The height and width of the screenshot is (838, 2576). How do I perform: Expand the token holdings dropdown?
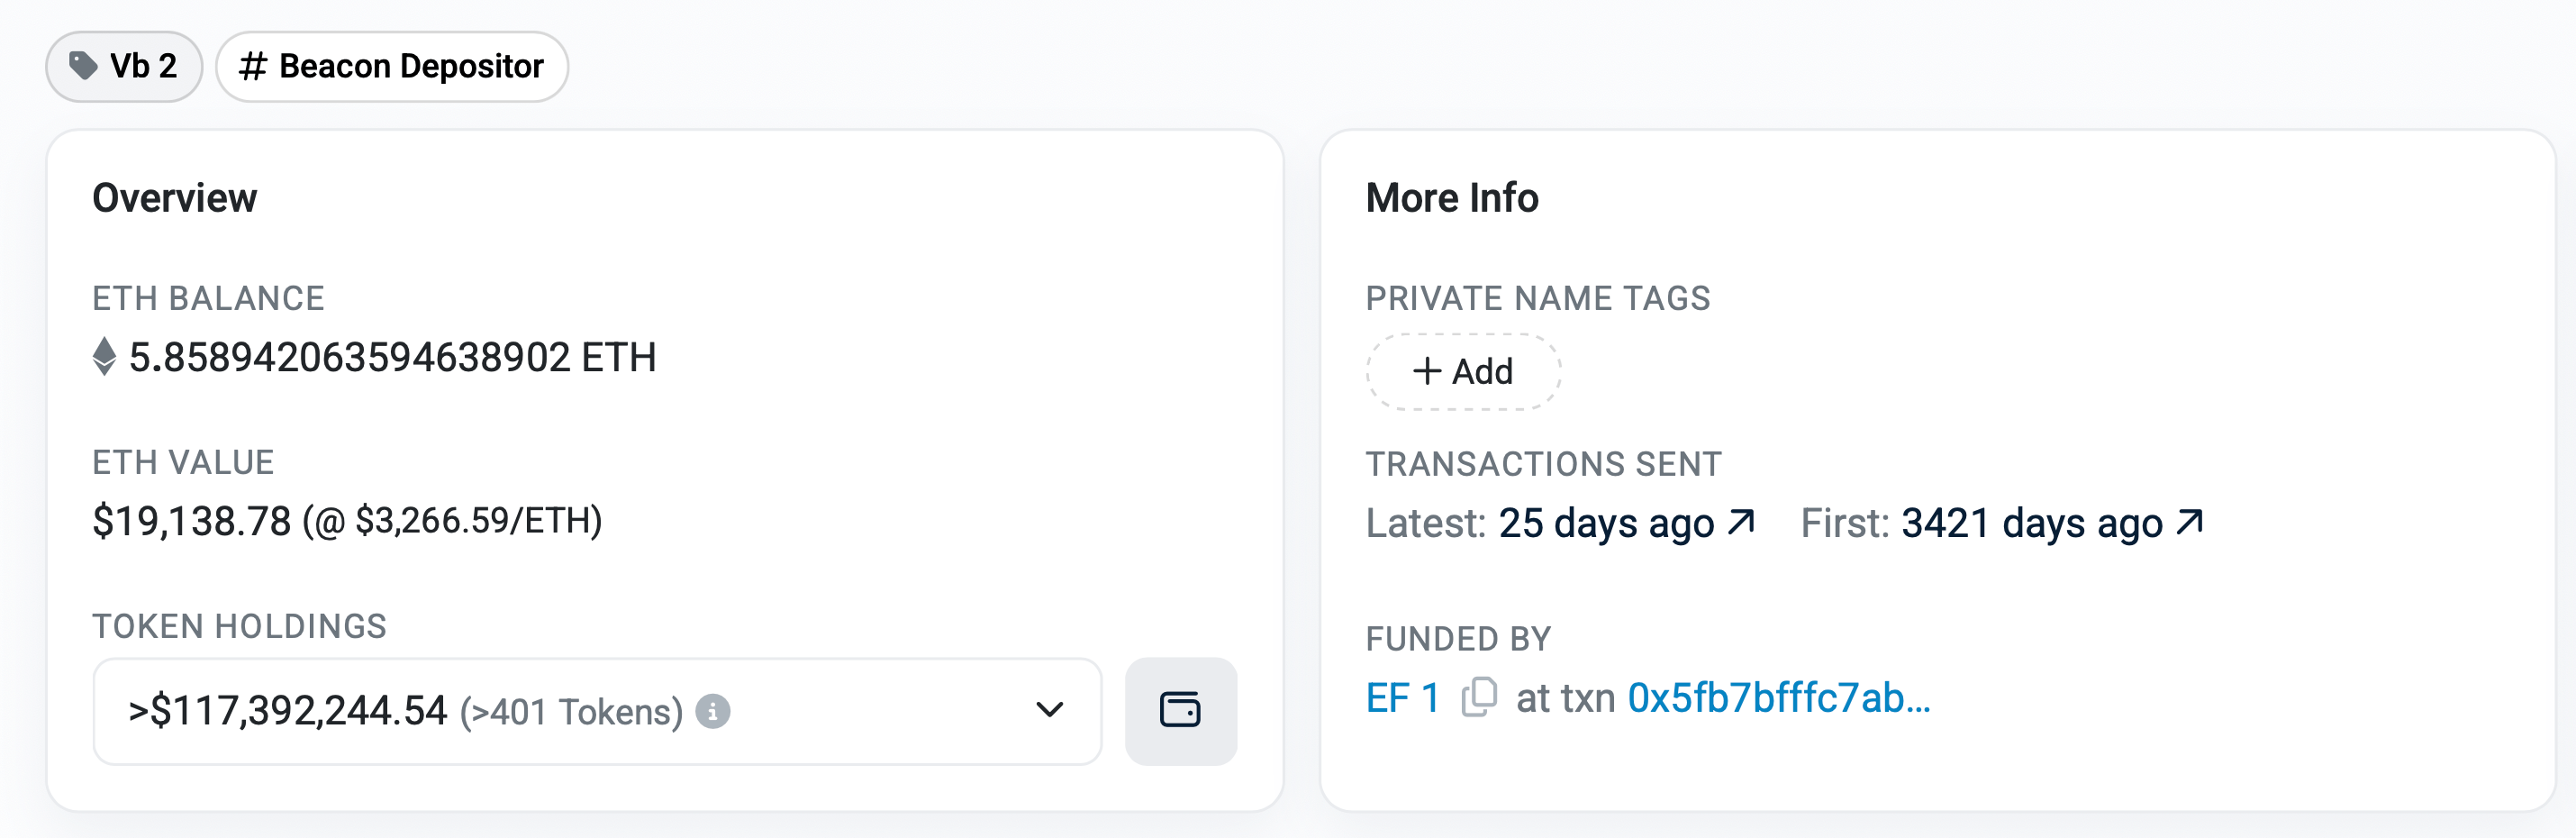click(597, 711)
